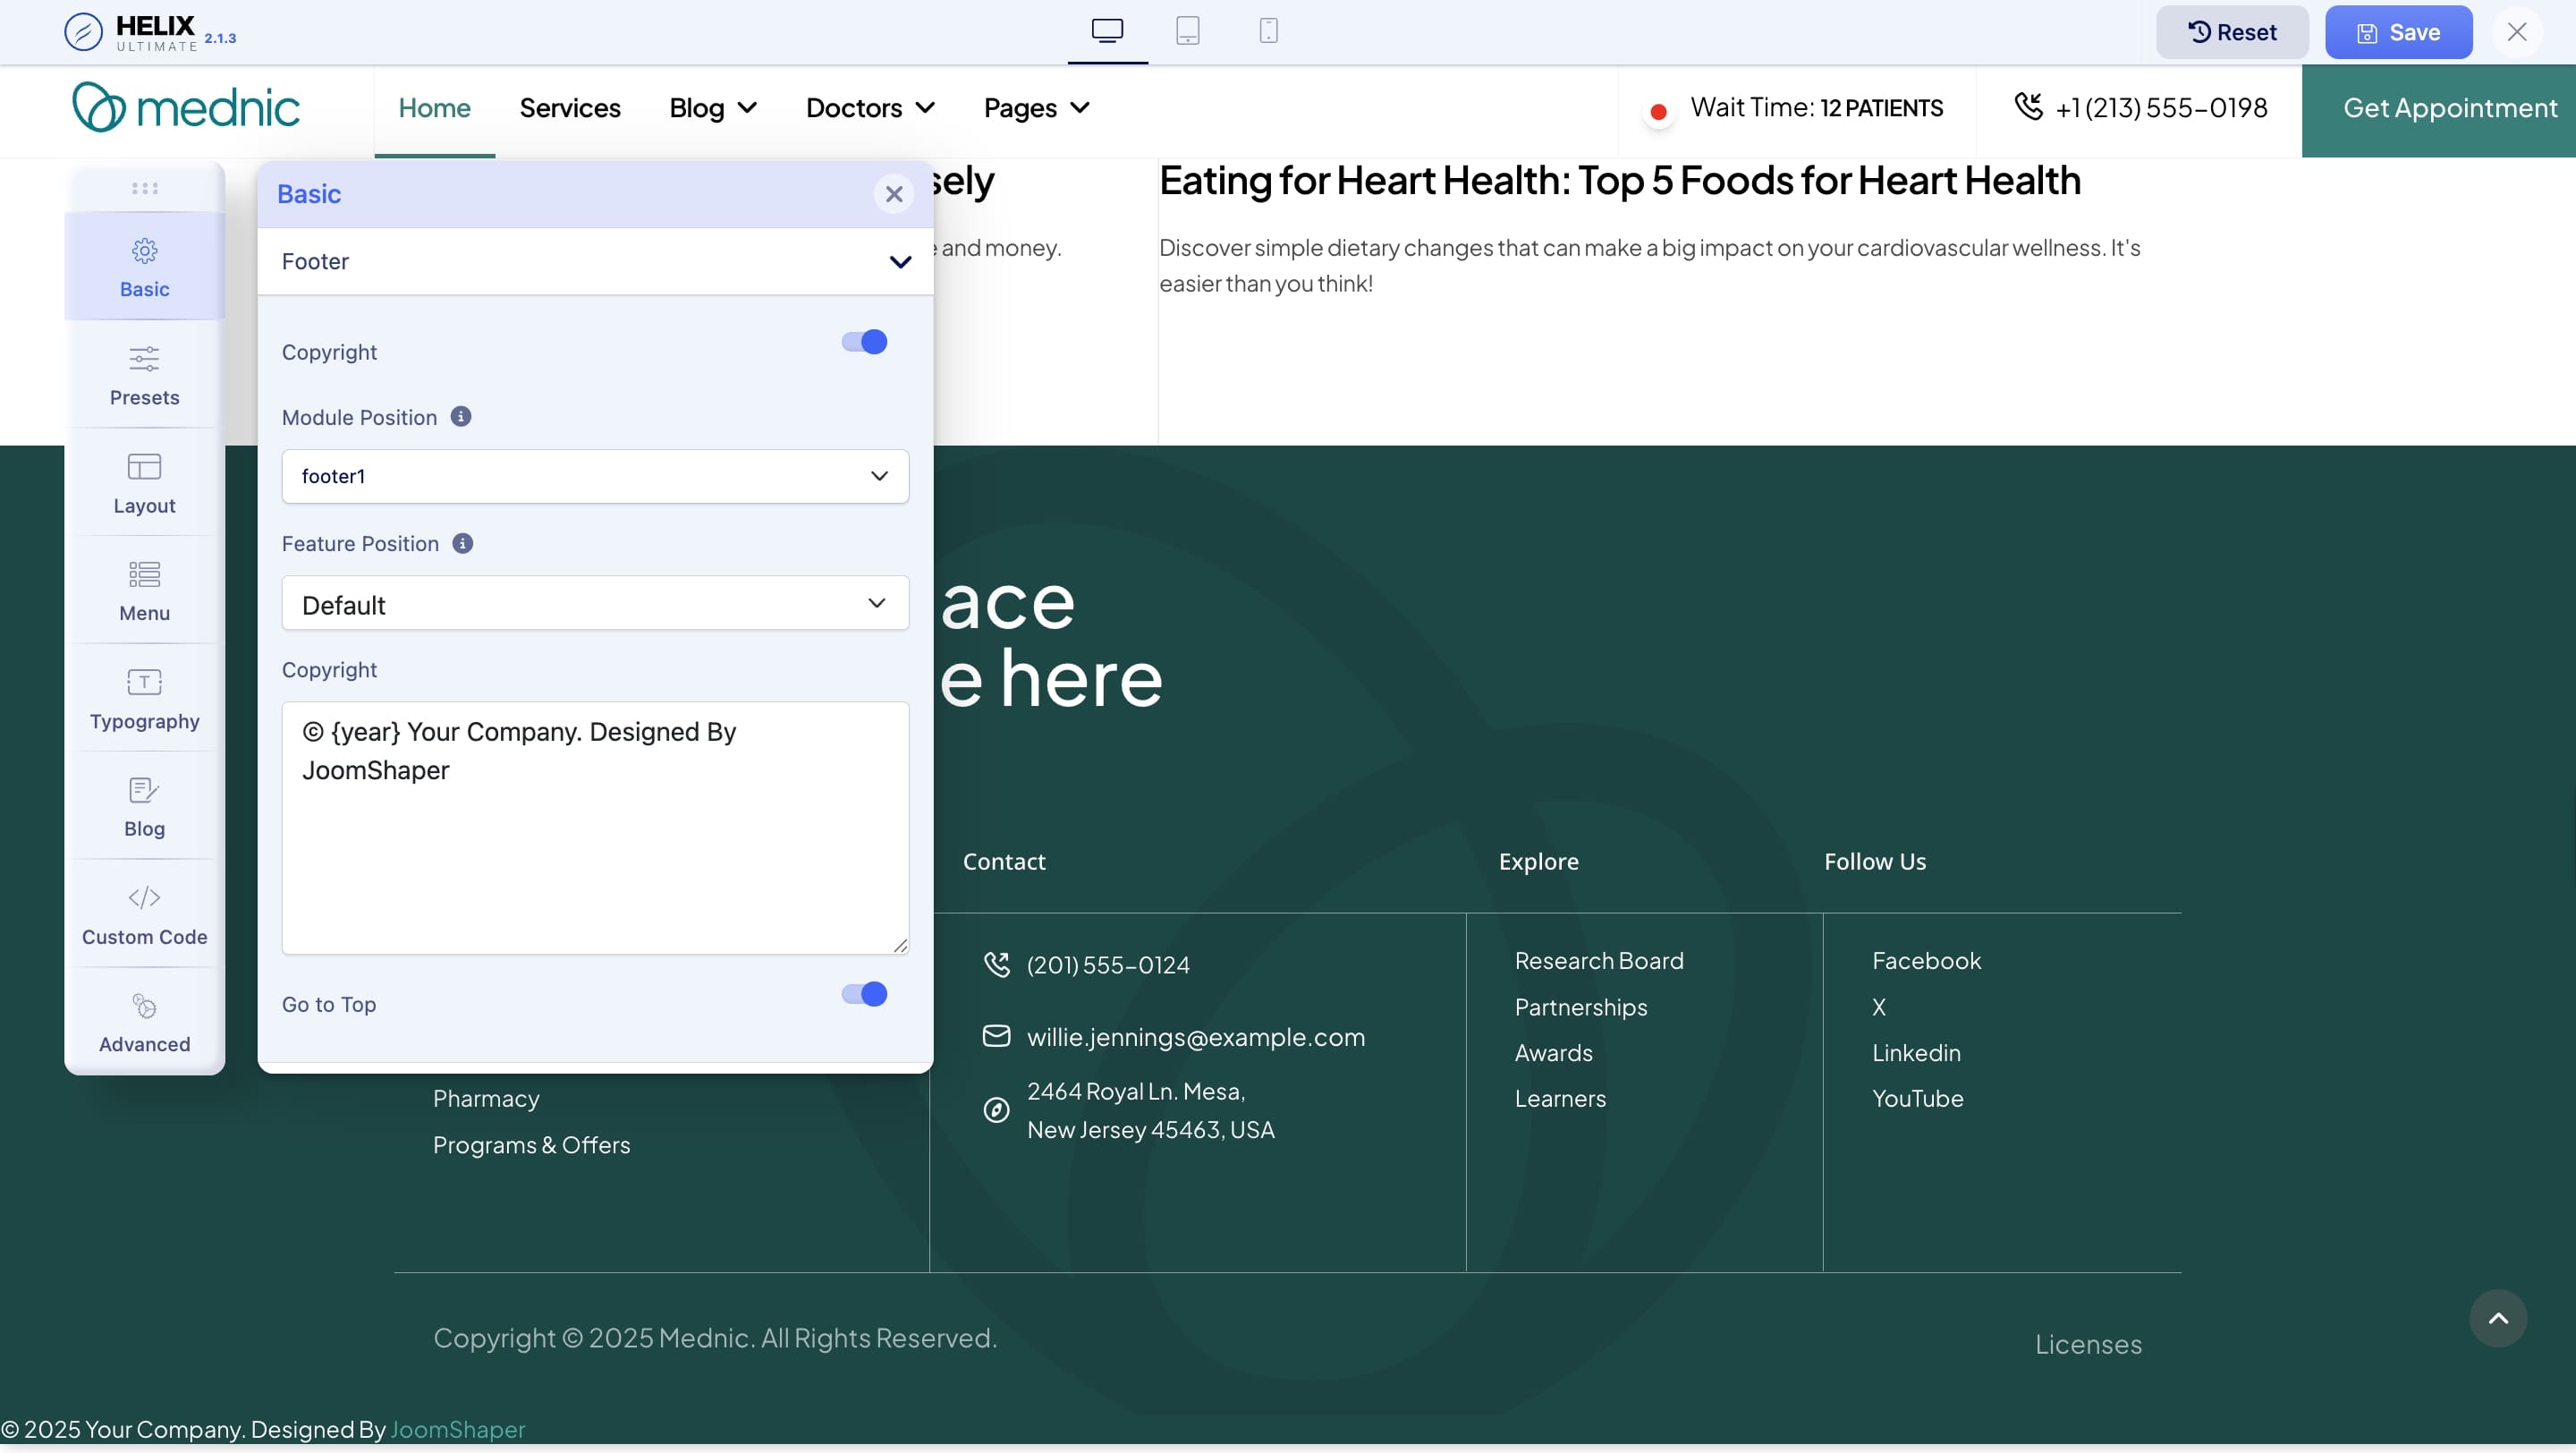Screen dimensions: 2576x1453
Task: Disable the Copyright toggle
Action: pos(864,342)
